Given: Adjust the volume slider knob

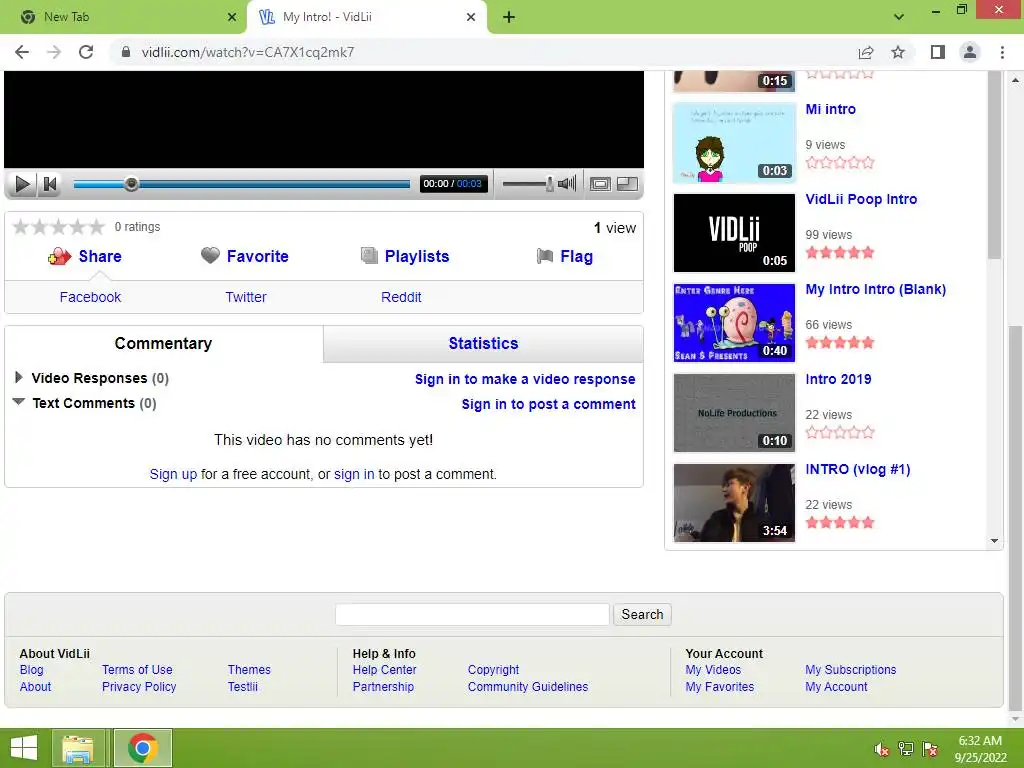Looking at the screenshot, I should coord(550,184).
